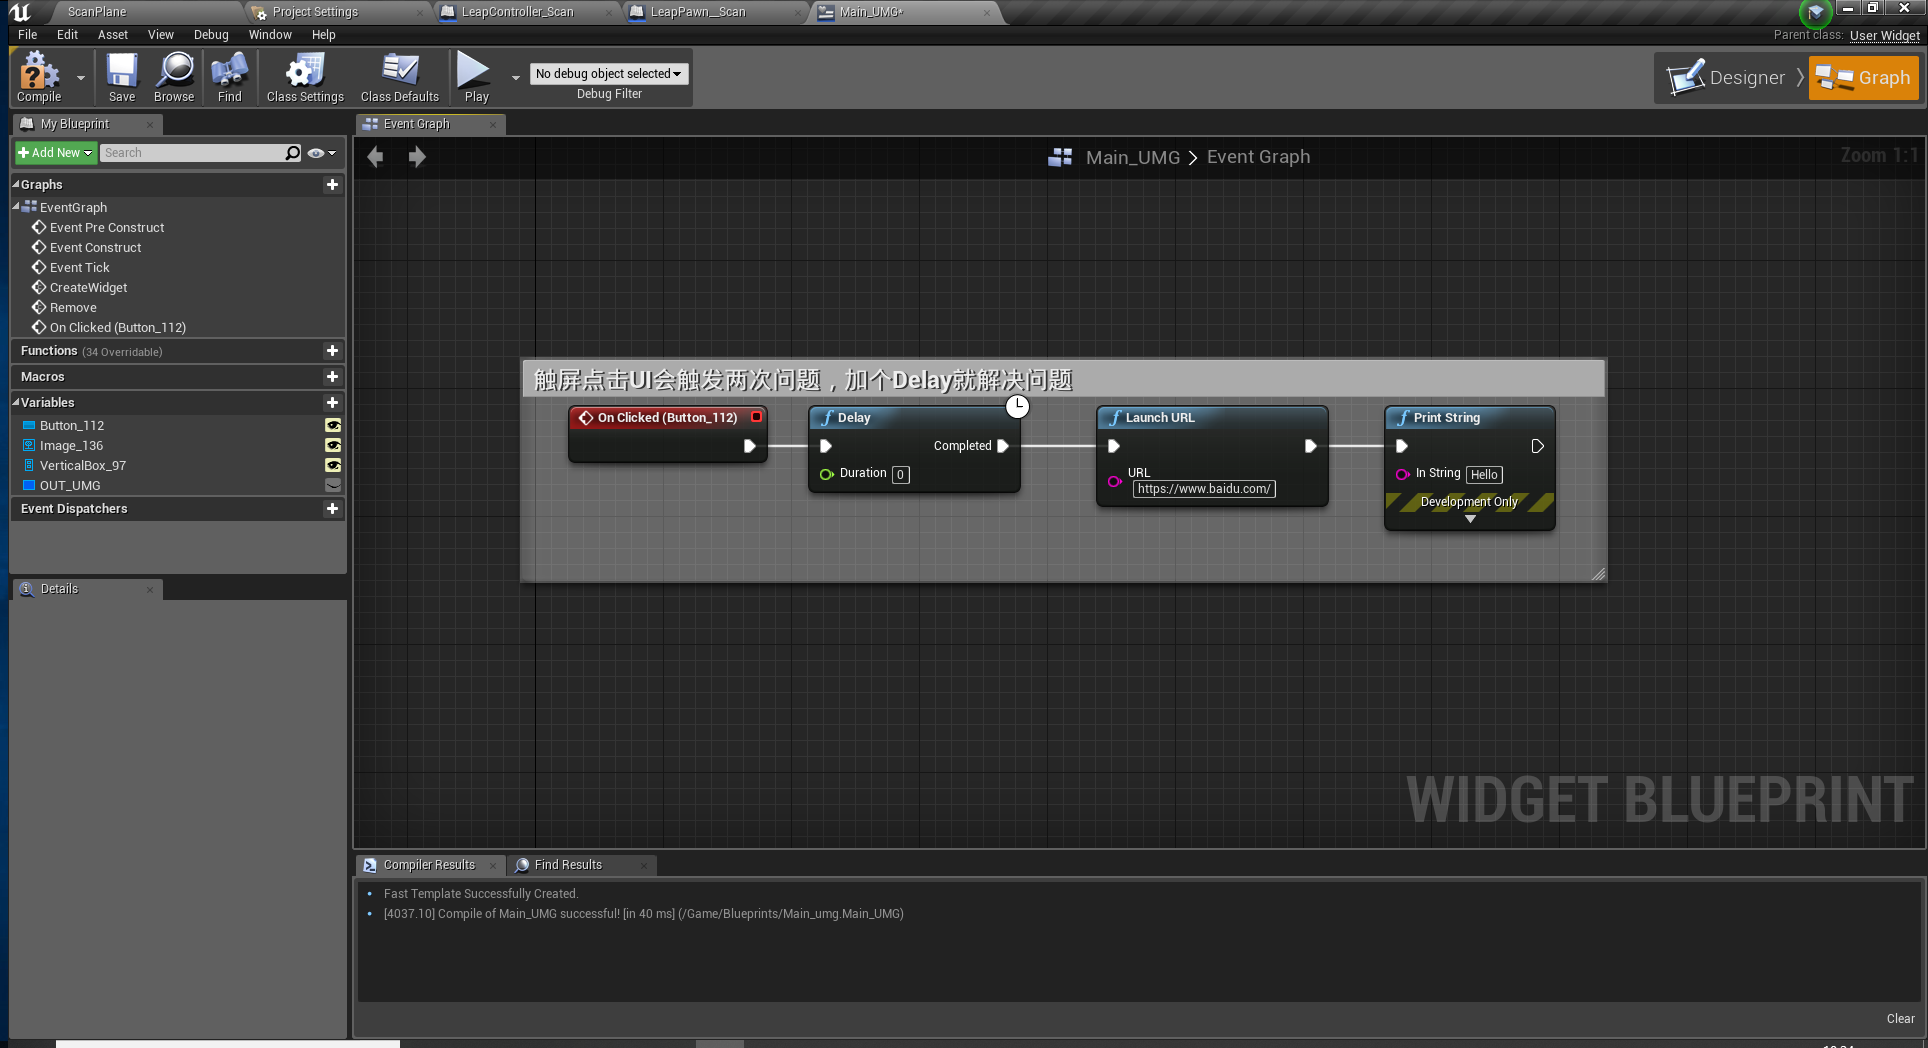
Task: Browse to asset in Content Browser
Action: pyautogui.click(x=173, y=77)
